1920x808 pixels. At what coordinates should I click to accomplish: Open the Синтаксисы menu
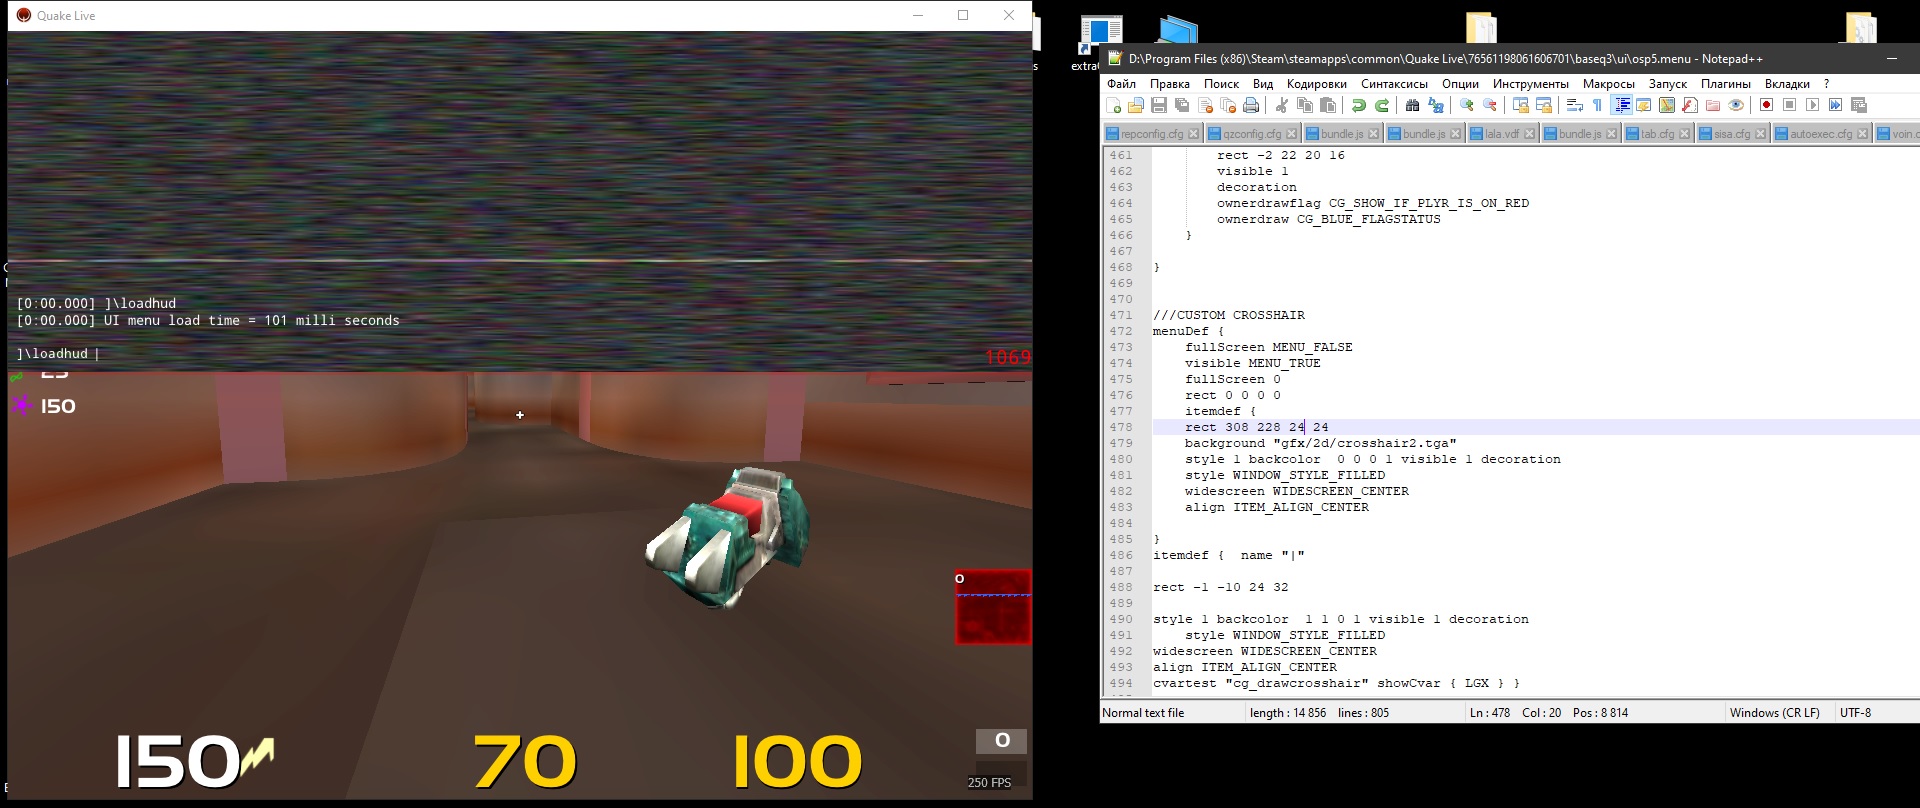[x=1394, y=84]
